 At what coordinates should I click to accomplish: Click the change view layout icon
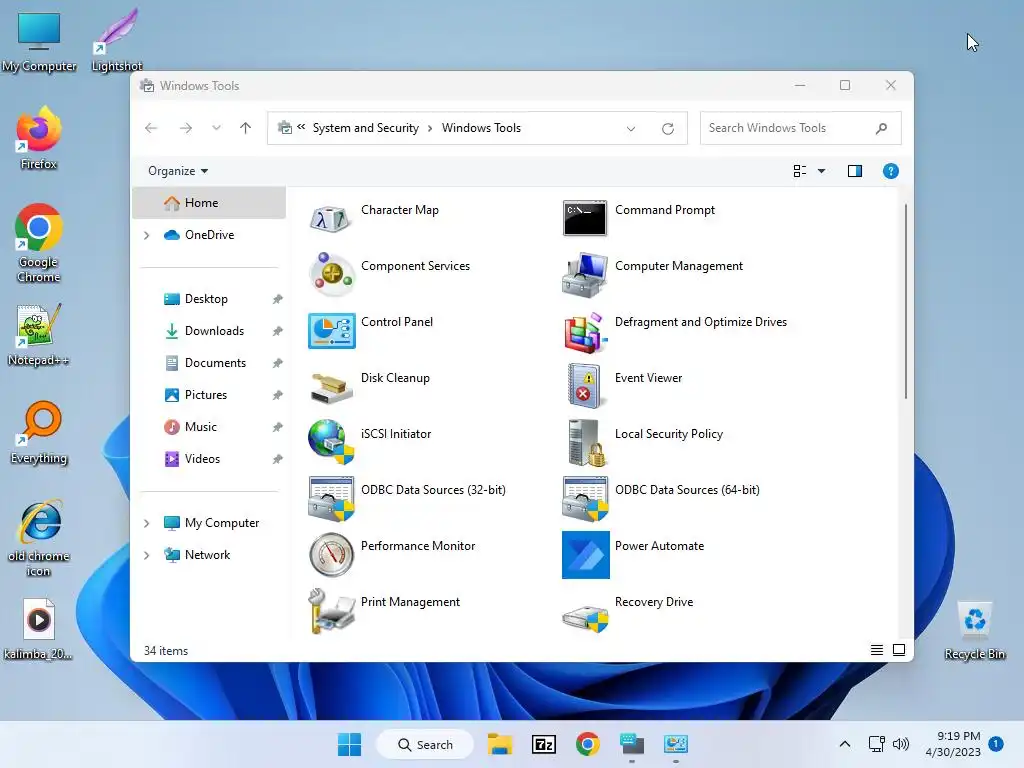point(800,171)
